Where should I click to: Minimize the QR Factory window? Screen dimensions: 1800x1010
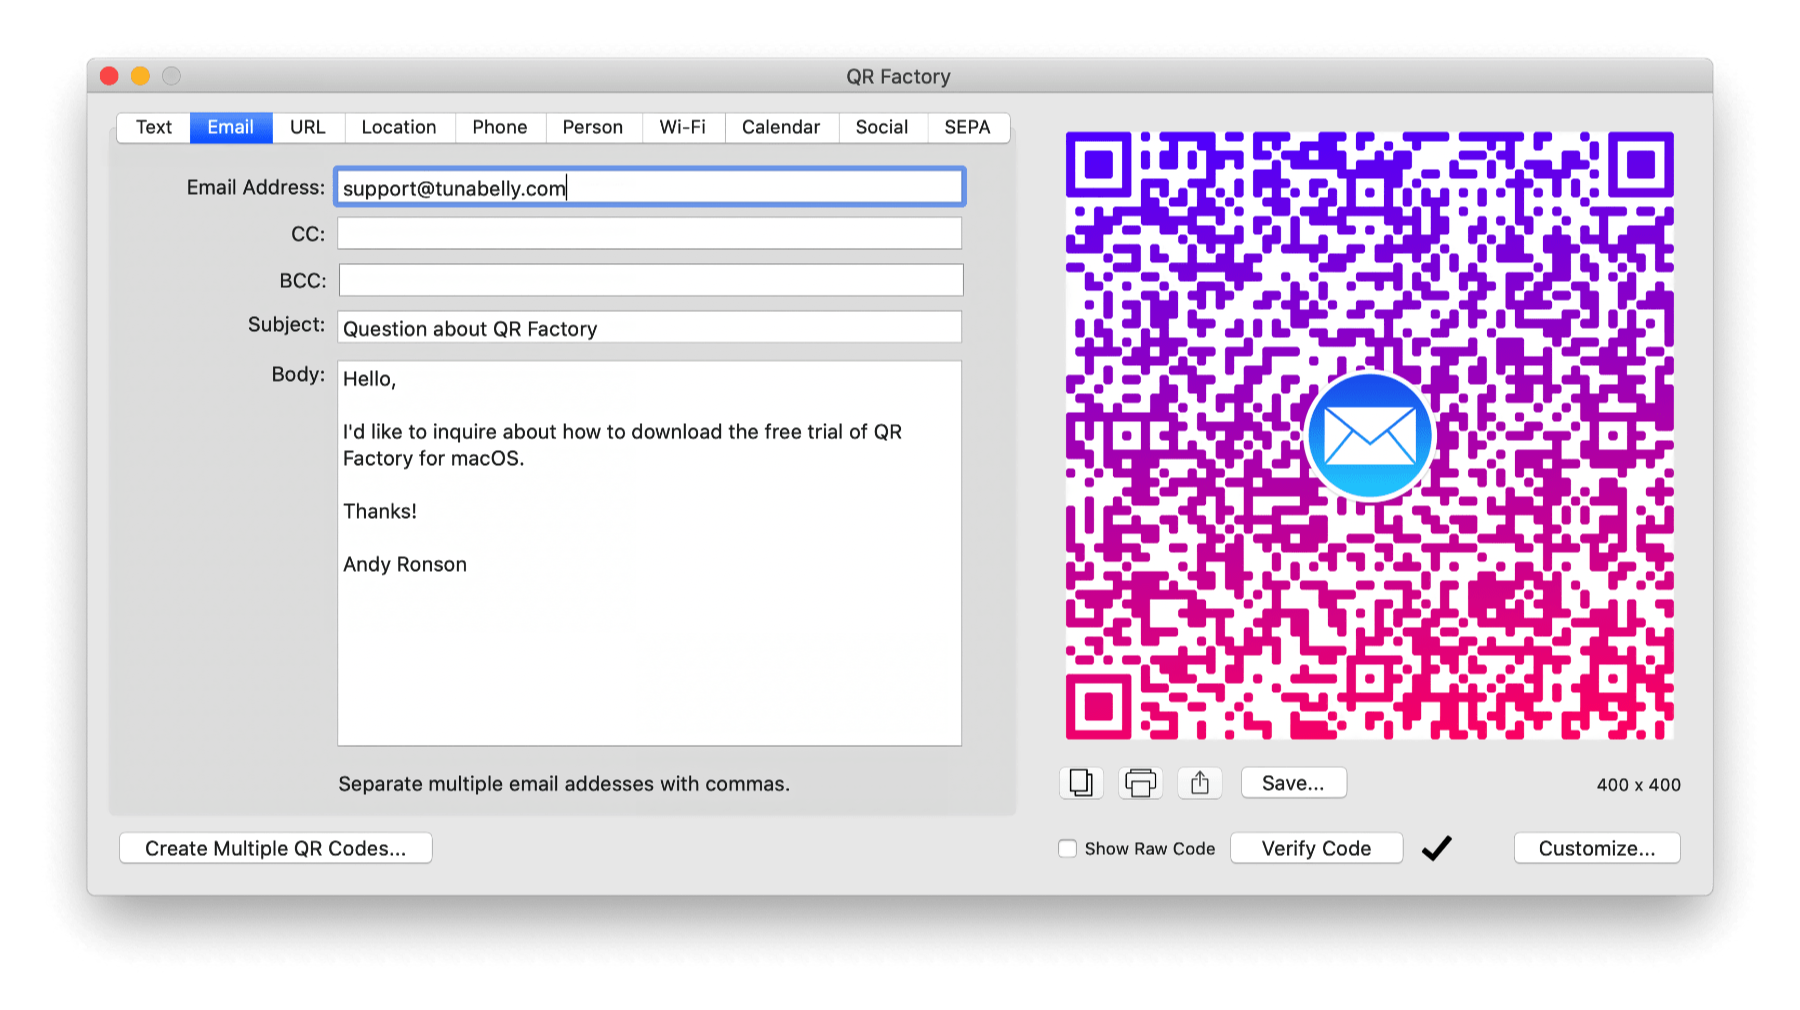coord(141,76)
